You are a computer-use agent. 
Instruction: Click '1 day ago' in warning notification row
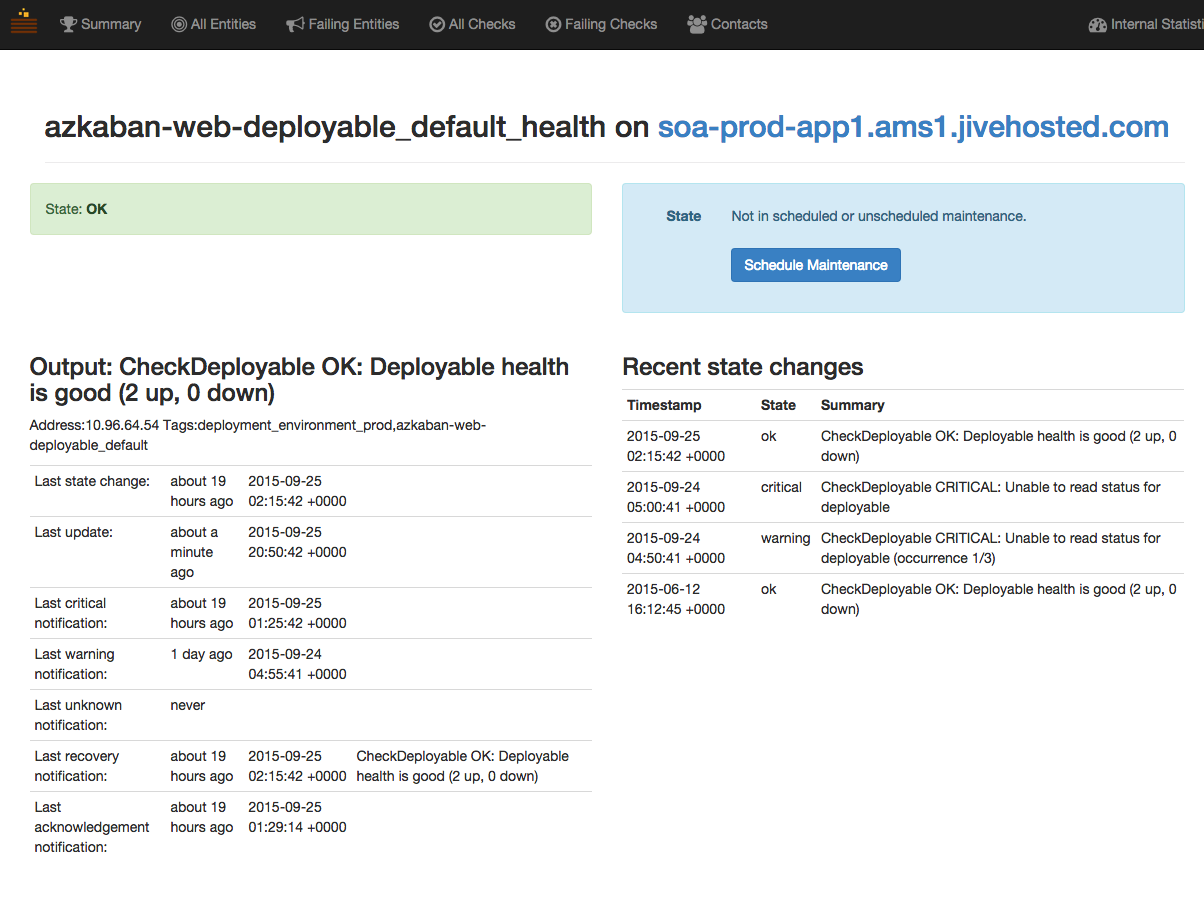click(x=201, y=654)
